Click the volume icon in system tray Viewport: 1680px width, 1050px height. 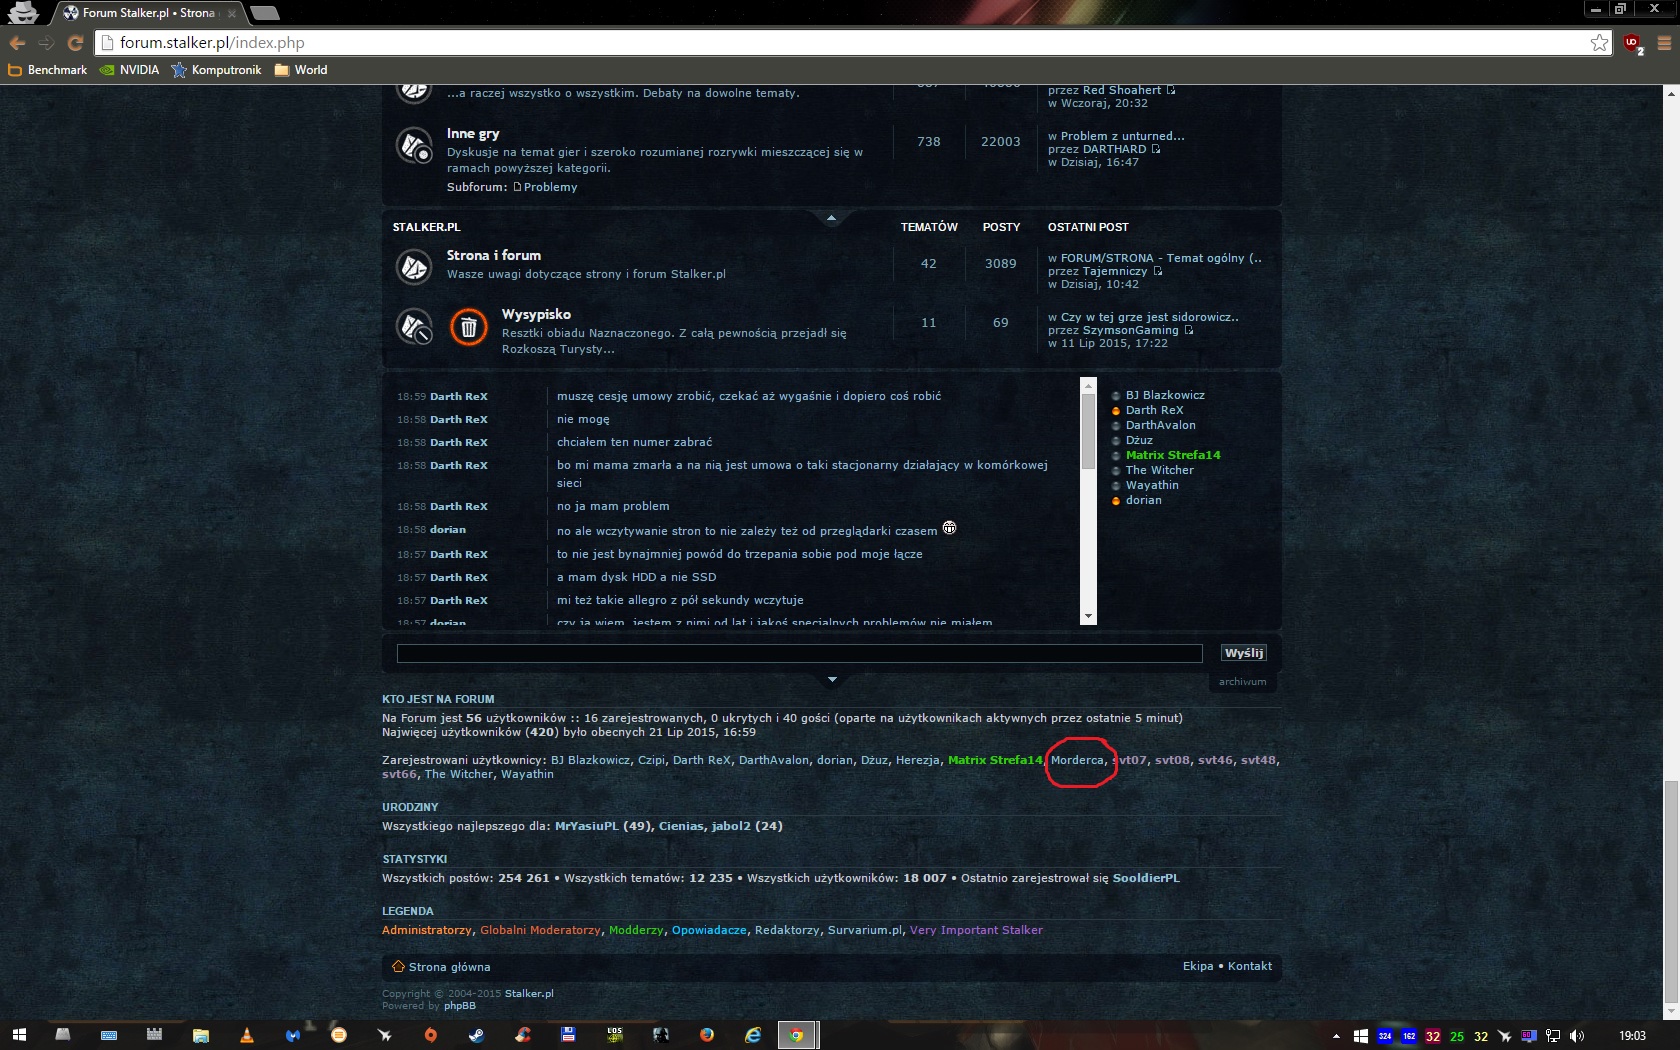point(1577,1036)
